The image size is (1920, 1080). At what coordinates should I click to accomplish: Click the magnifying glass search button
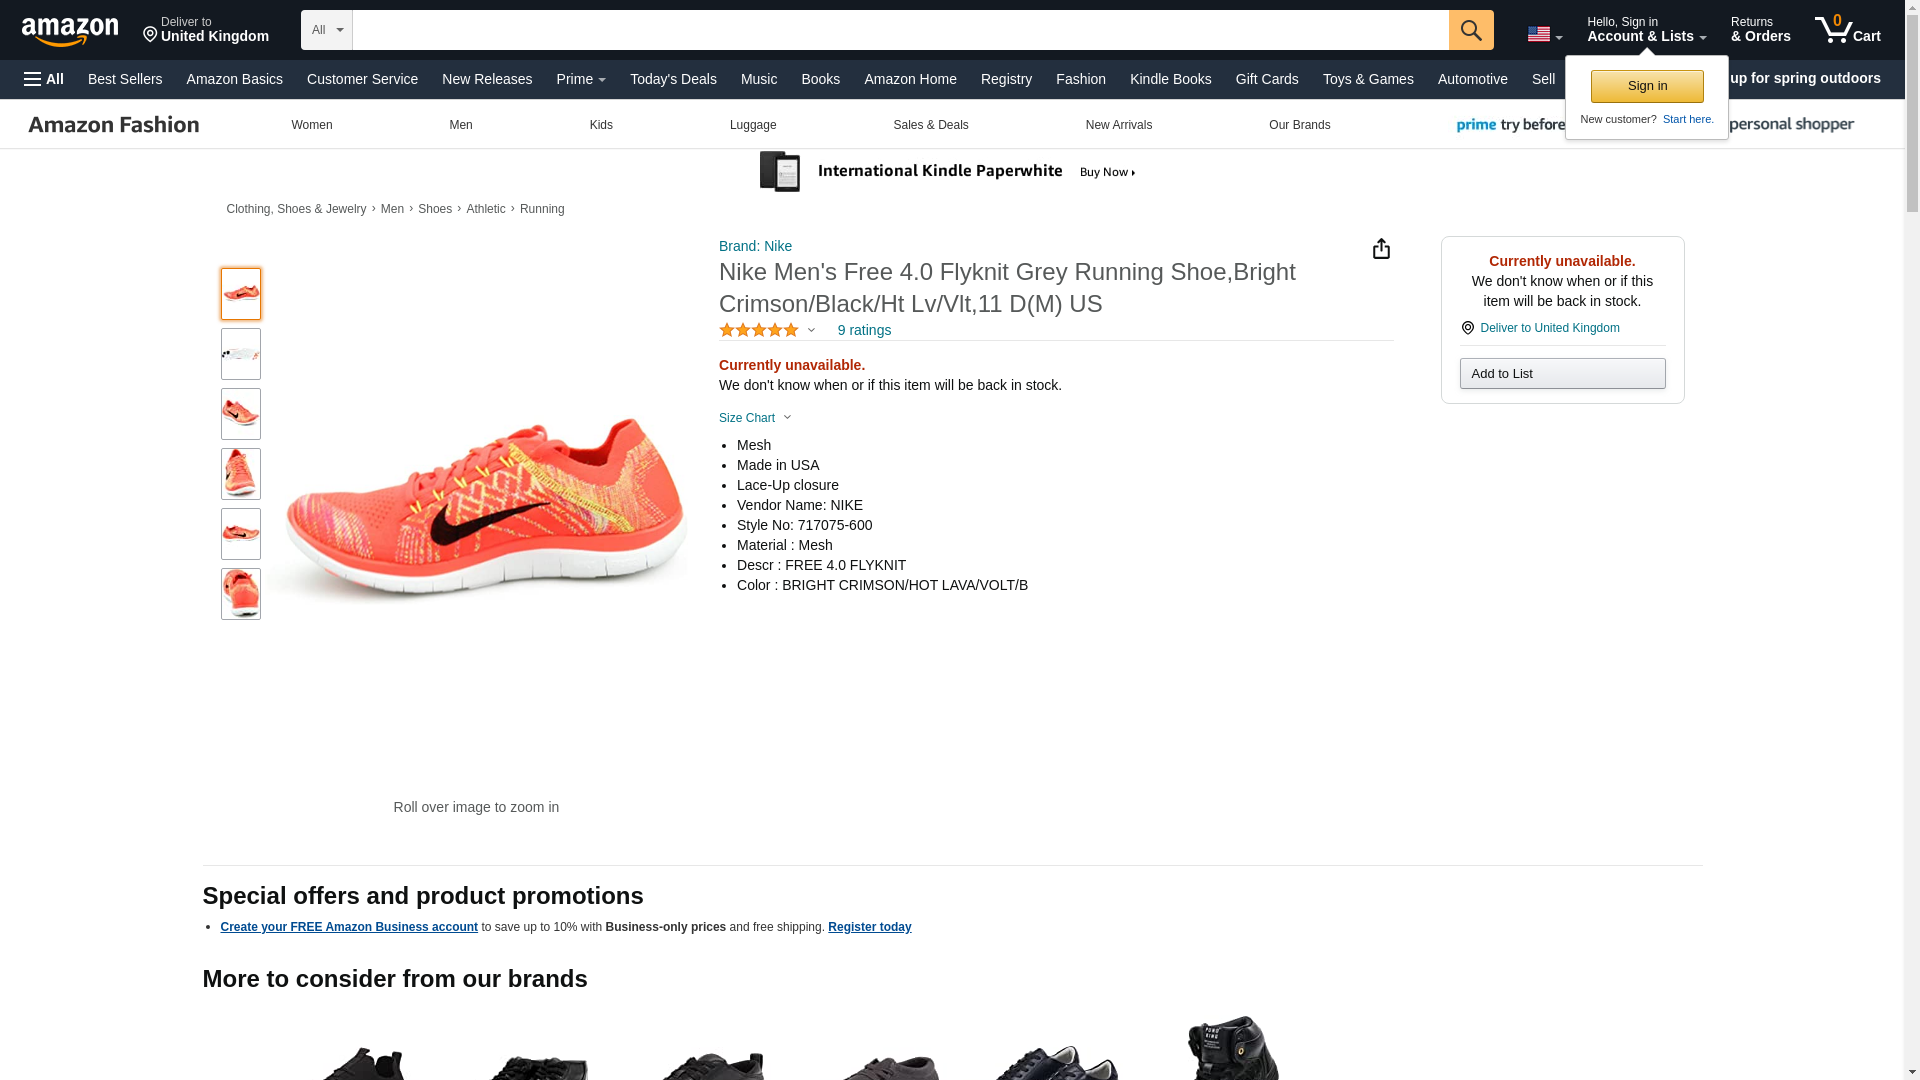click(x=1470, y=30)
